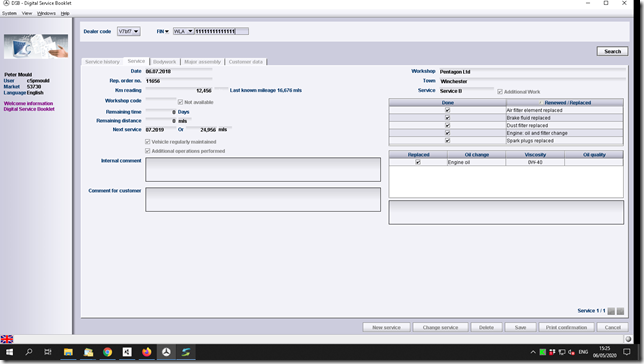Click the Renewed / Replaced column header
Image resolution: width=644 pixels, height=364 pixels.
[565, 103]
